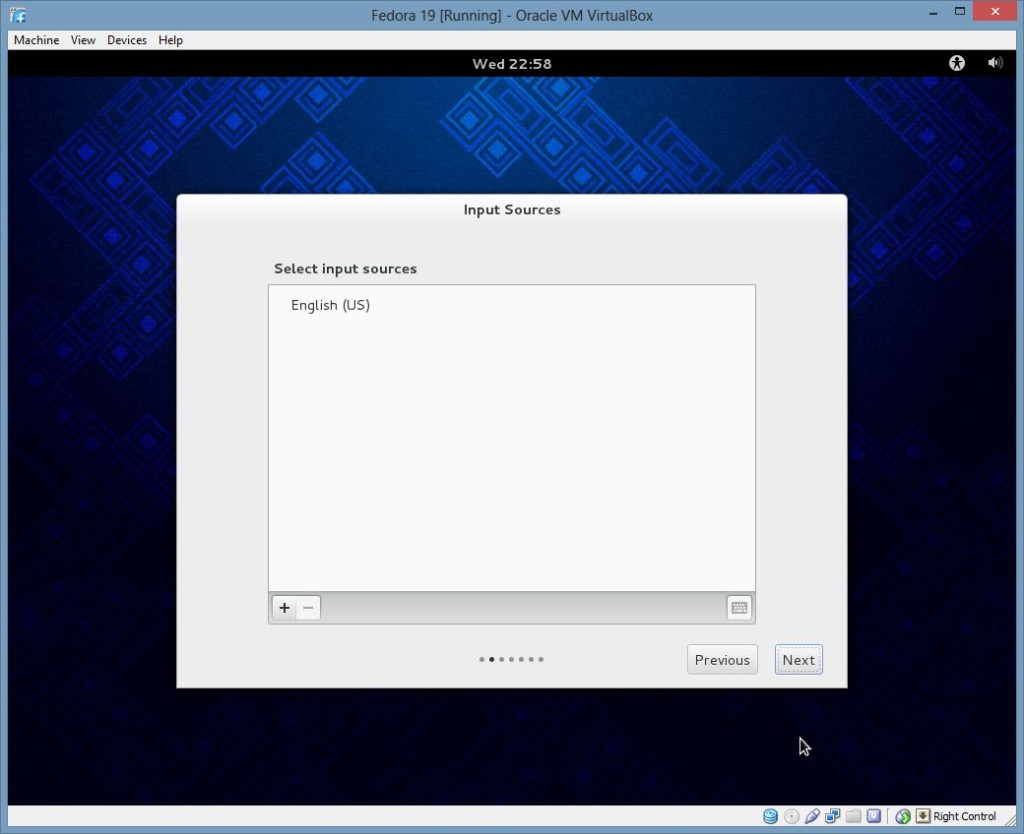
Task: Click the host key arrow icon
Action: tap(923, 816)
